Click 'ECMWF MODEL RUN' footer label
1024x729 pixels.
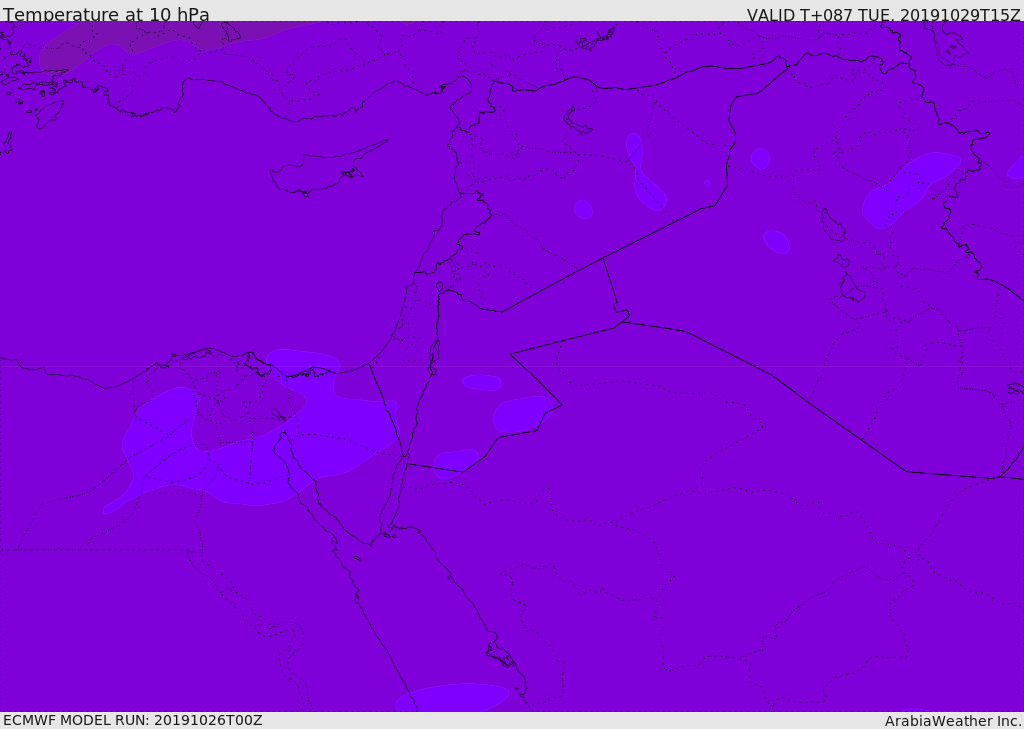click(x=132, y=720)
